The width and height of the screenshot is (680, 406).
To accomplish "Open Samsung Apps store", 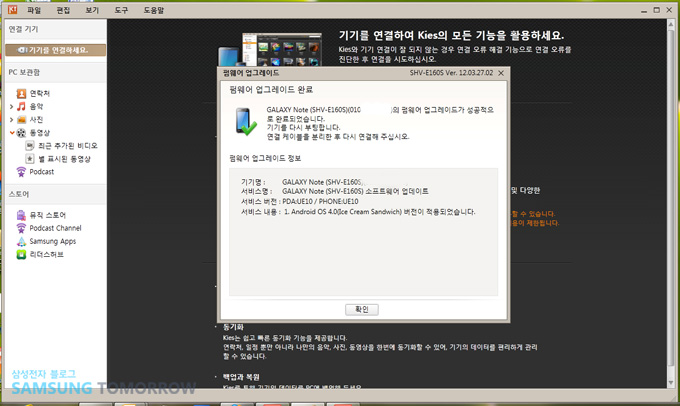I will tap(52, 241).
